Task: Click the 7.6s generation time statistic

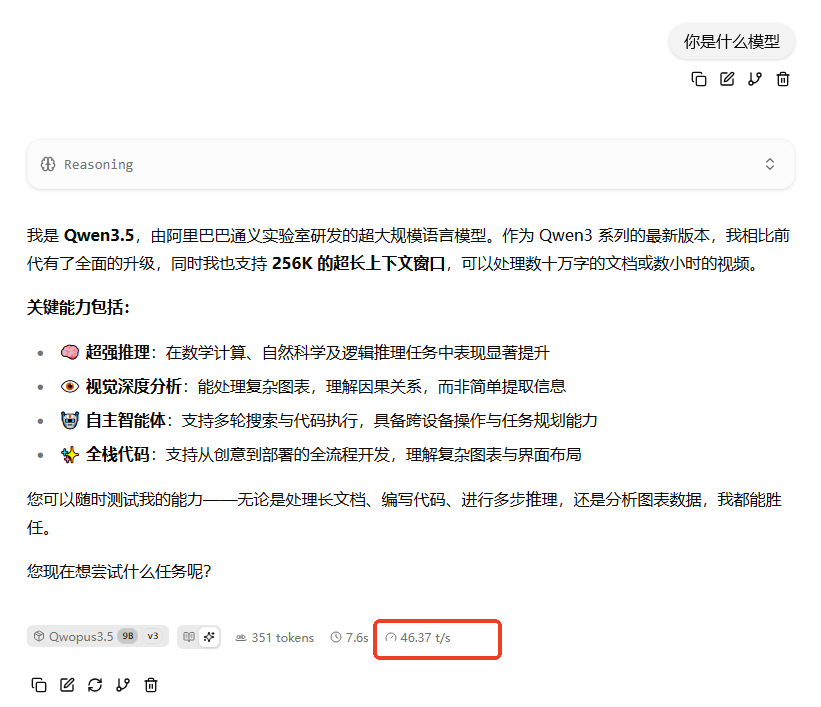Action: point(350,637)
